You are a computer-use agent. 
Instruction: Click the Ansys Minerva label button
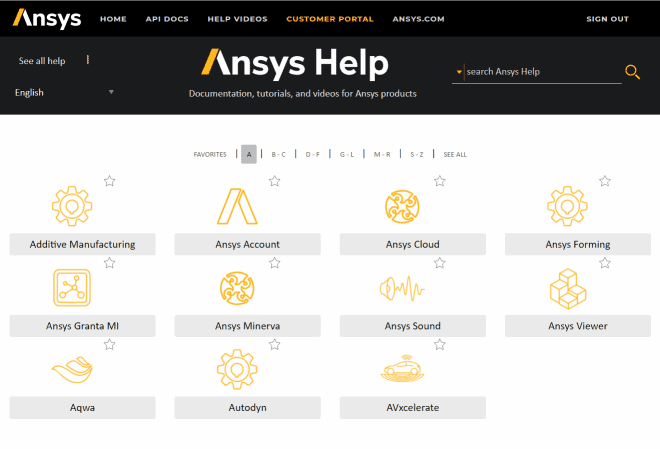click(x=248, y=326)
